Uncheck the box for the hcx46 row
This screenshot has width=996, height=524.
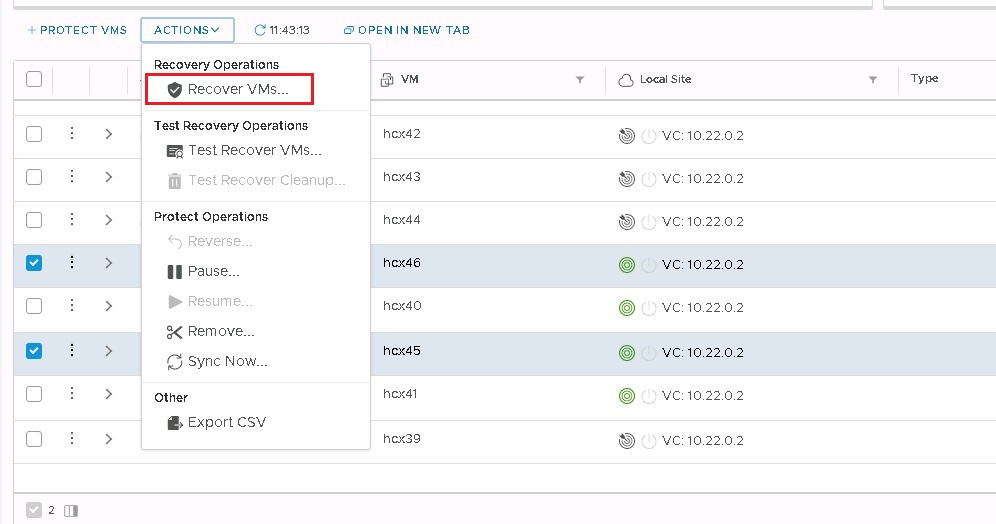34,263
